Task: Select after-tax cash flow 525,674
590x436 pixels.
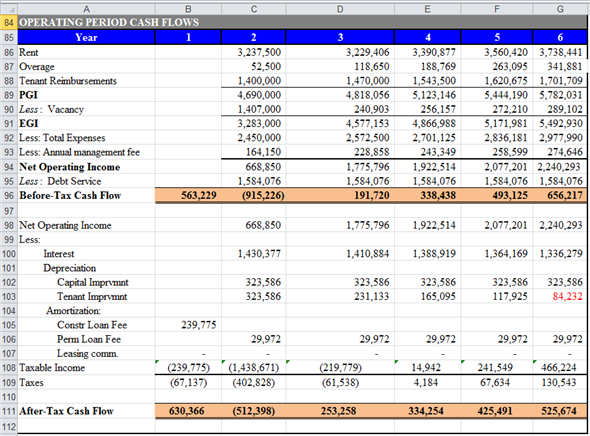Action: [x=560, y=411]
